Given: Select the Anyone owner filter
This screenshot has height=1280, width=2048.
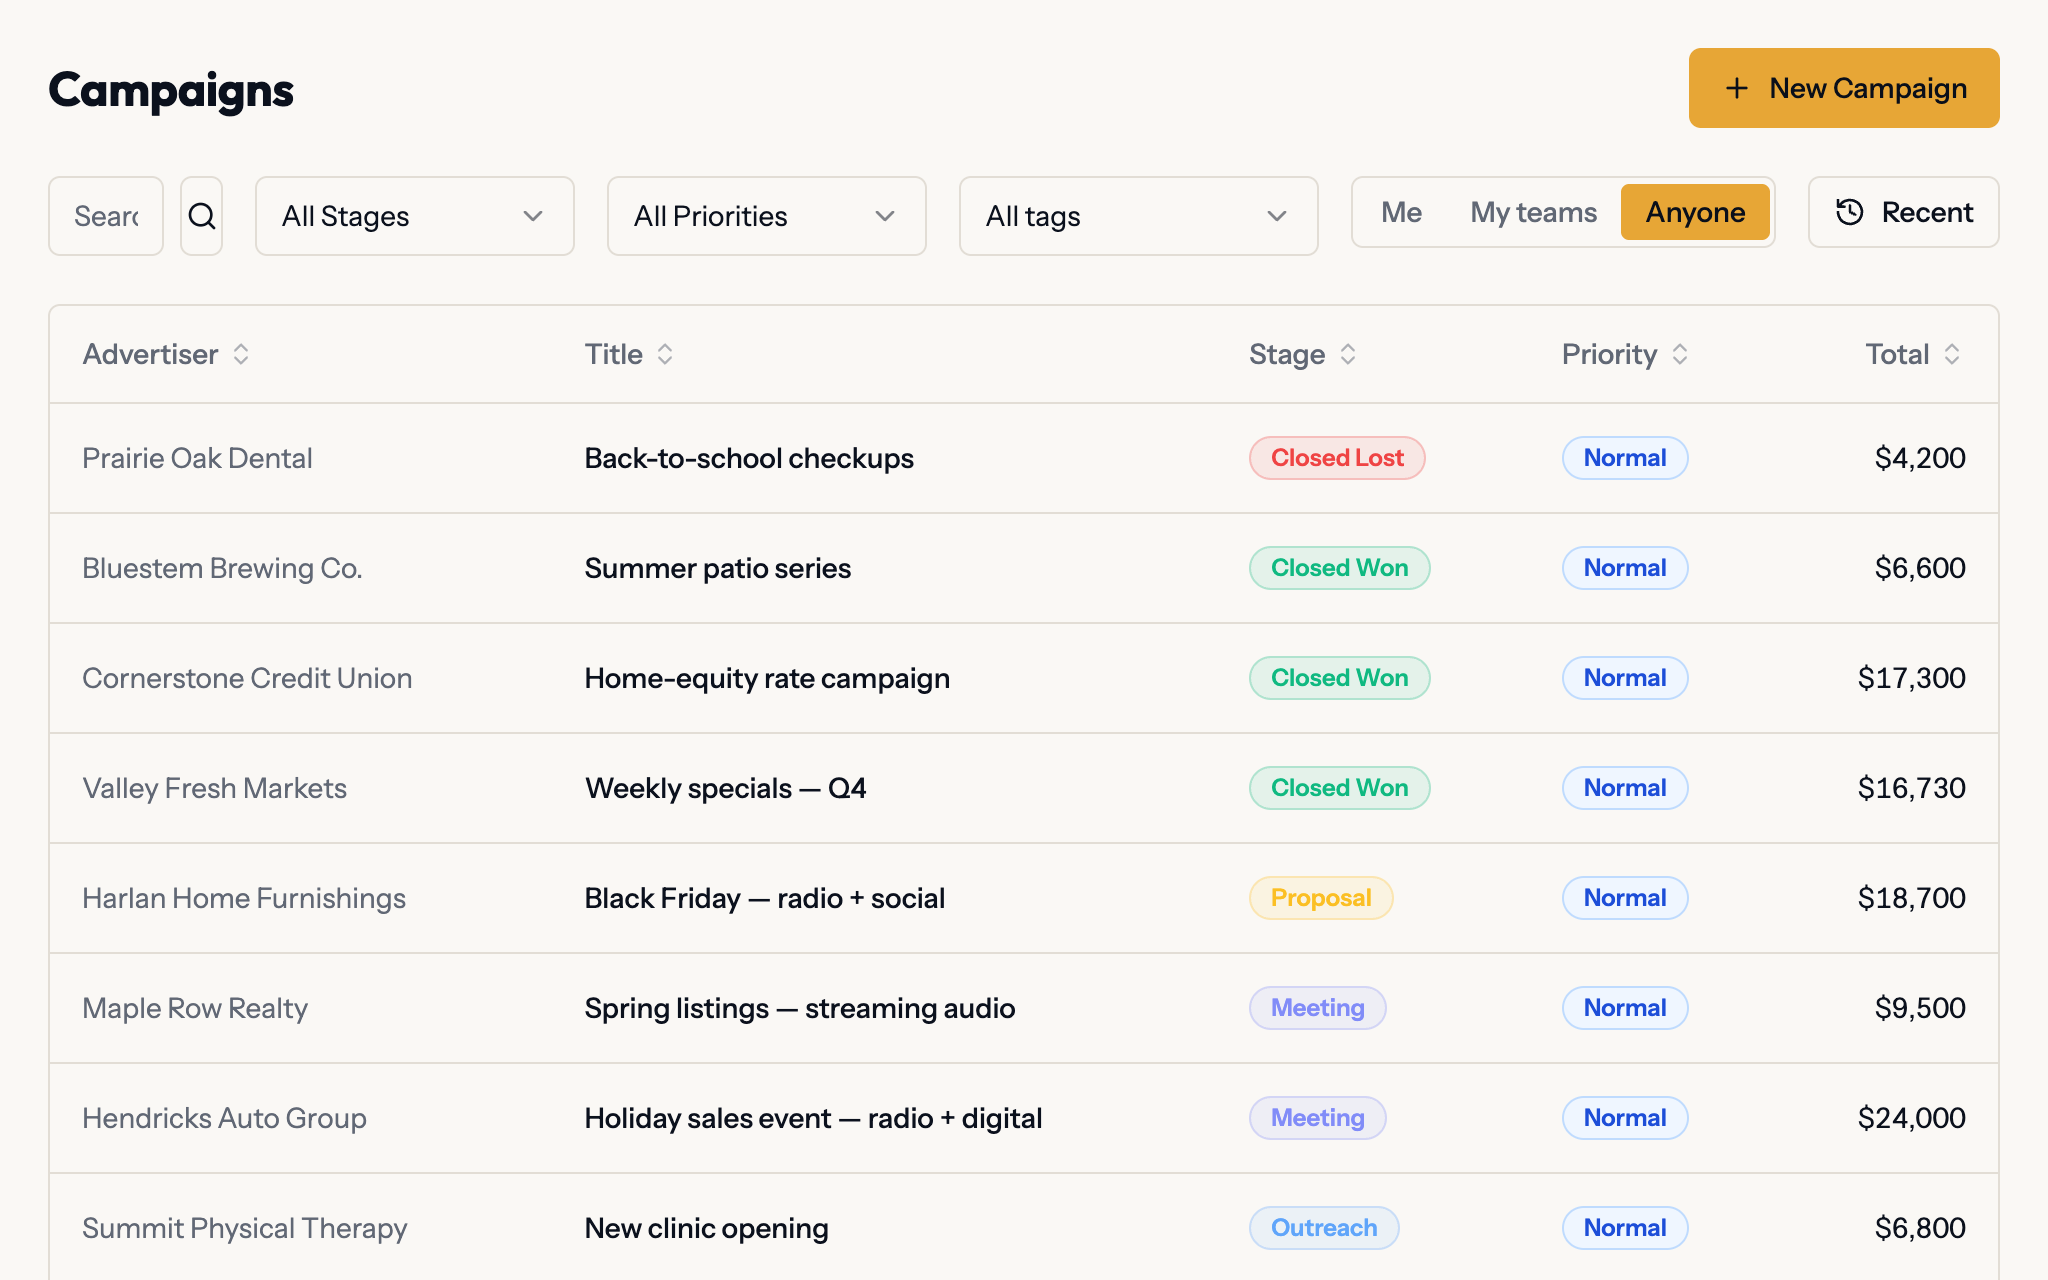Looking at the screenshot, I should [1695, 212].
